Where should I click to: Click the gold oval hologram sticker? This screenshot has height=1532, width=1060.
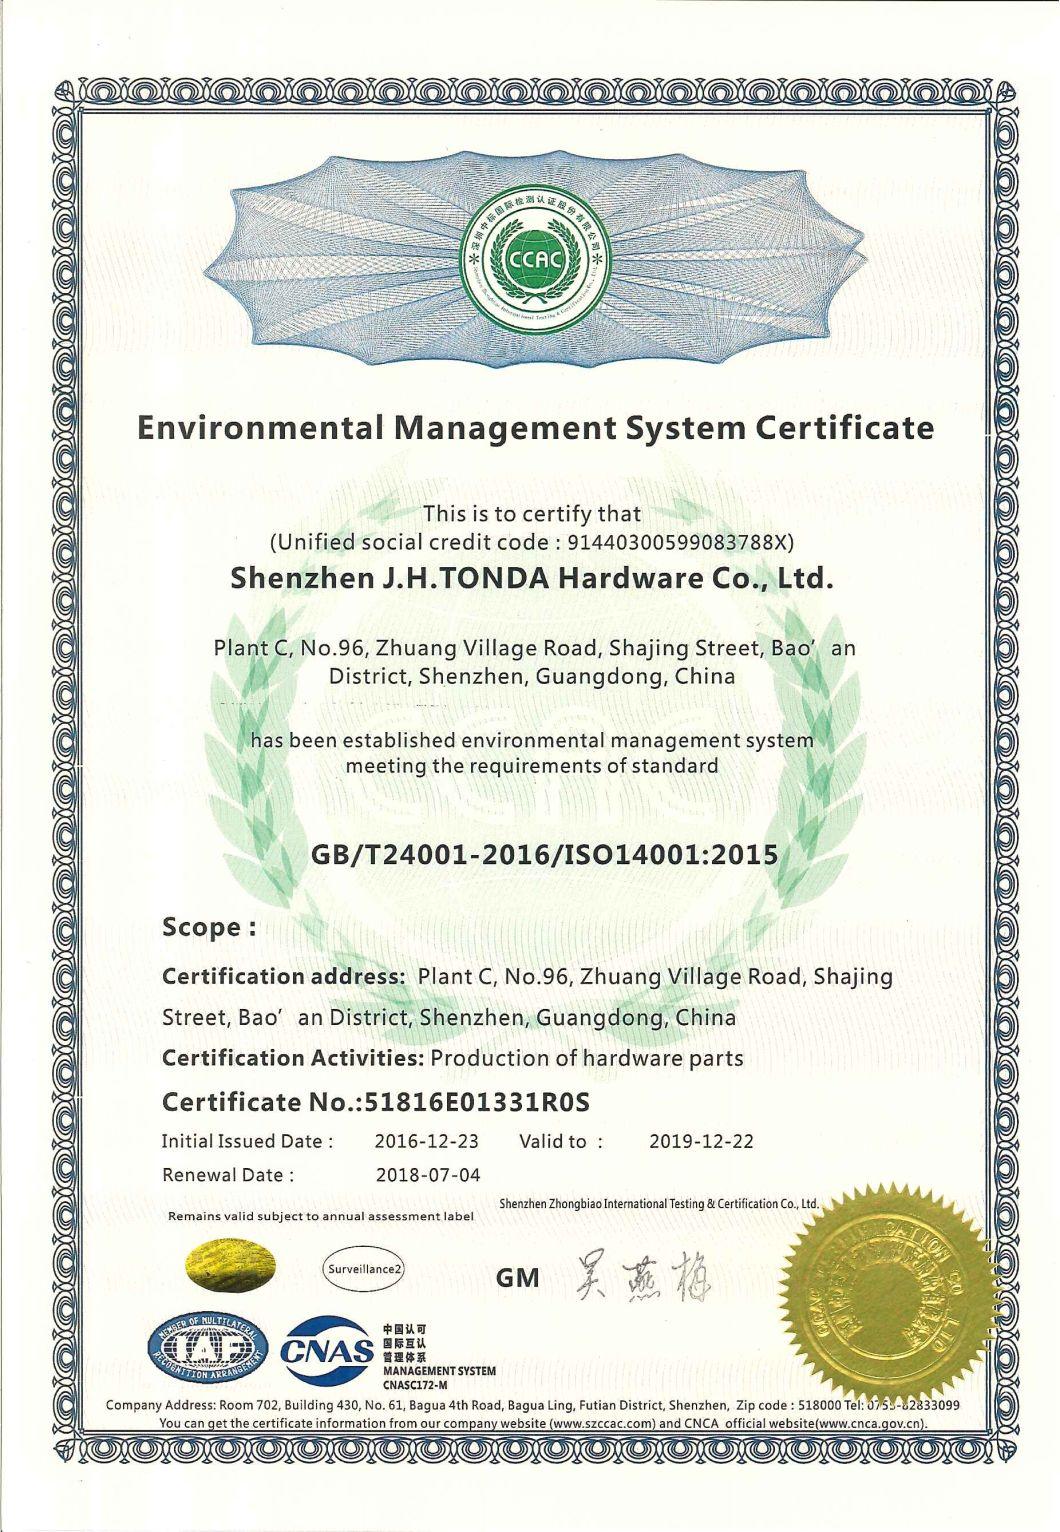228,1269
